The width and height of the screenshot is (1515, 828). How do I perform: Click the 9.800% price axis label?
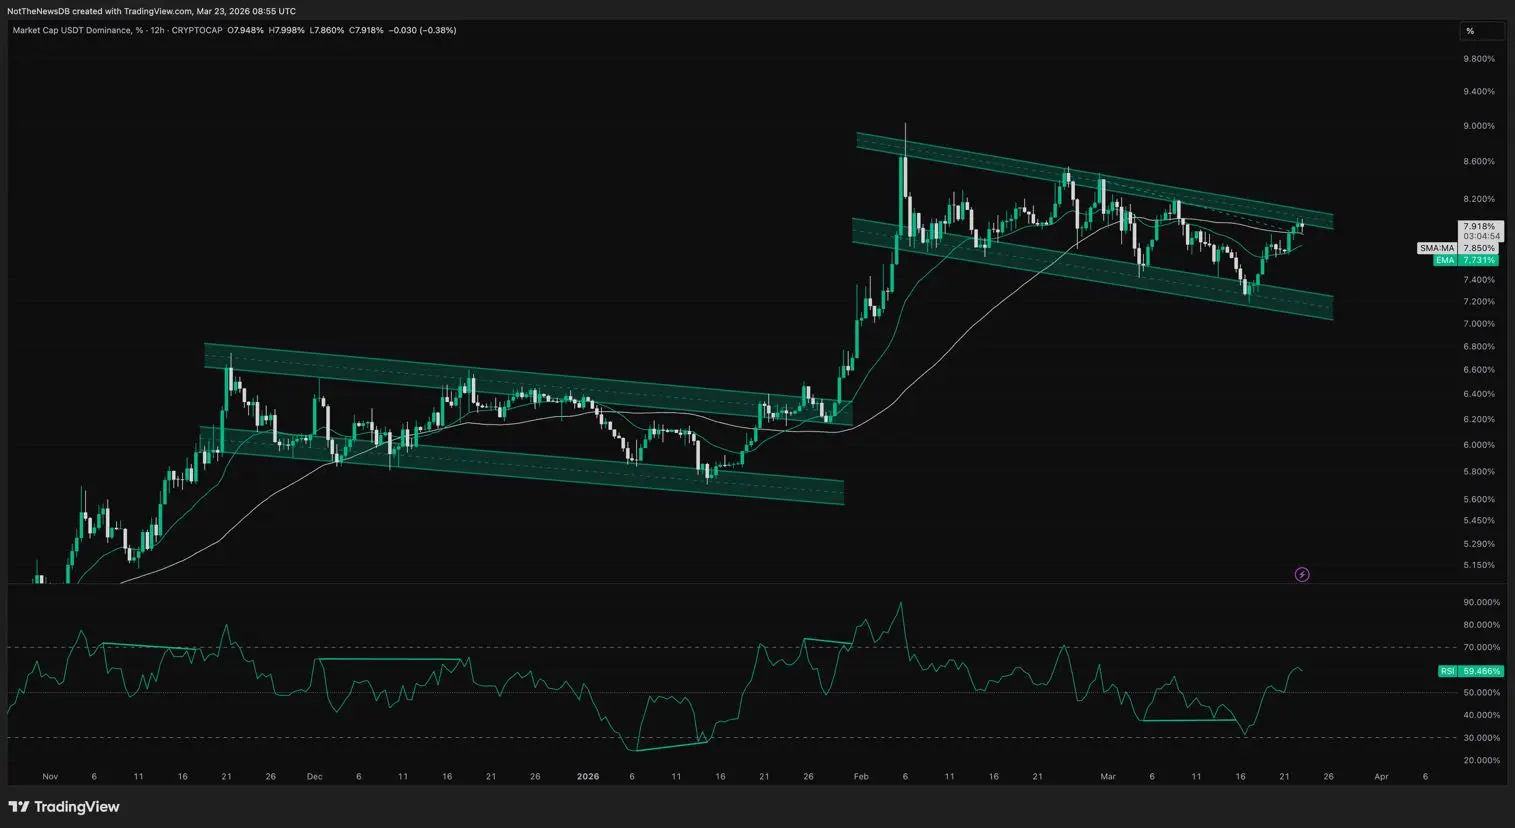click(1479, 59)
